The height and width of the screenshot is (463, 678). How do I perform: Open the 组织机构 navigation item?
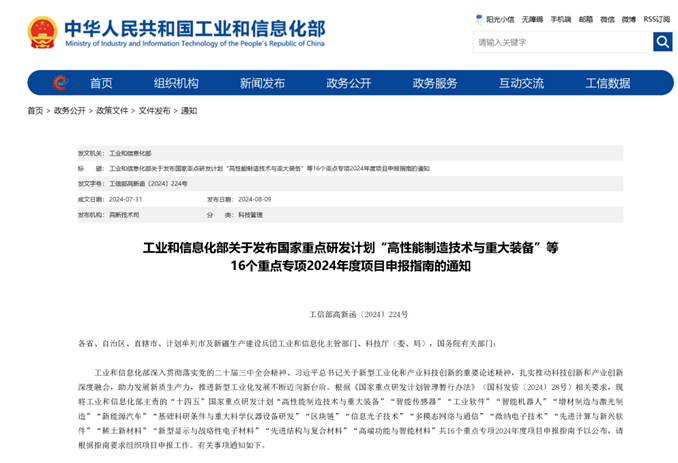pyautogui.click(x=176, y=83)
